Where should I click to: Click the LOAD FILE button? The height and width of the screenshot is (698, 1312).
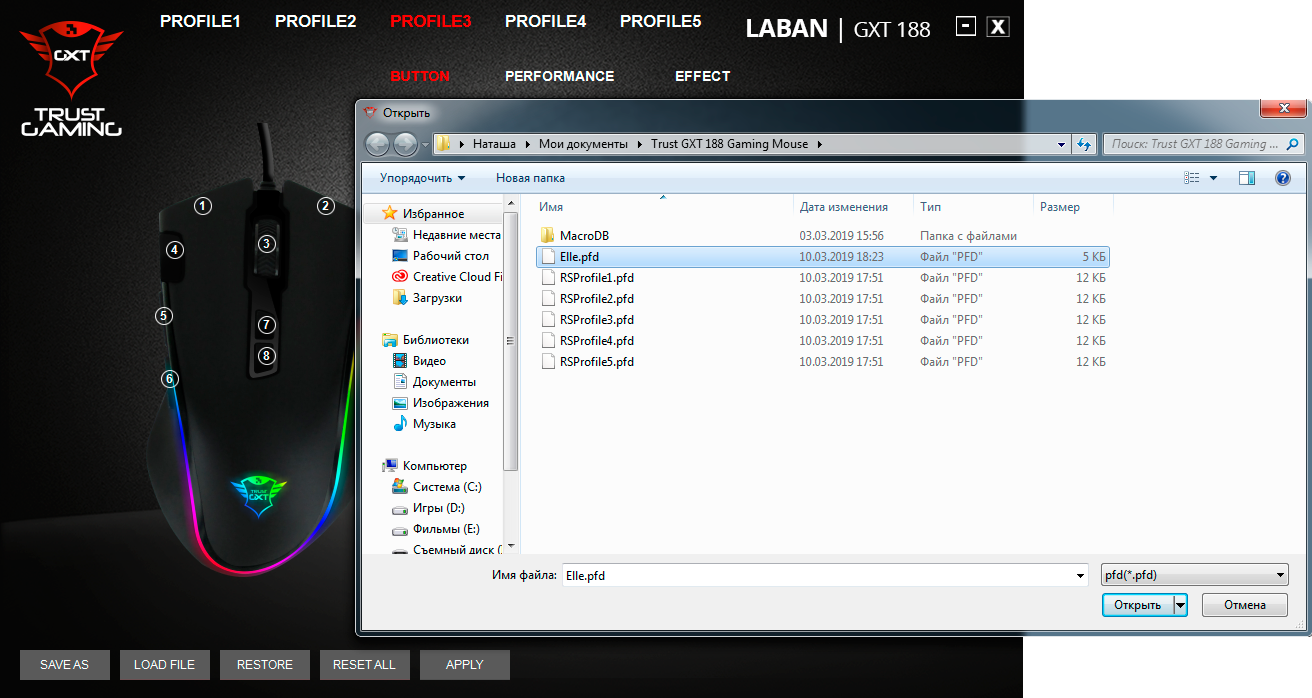tap(165, 665)
